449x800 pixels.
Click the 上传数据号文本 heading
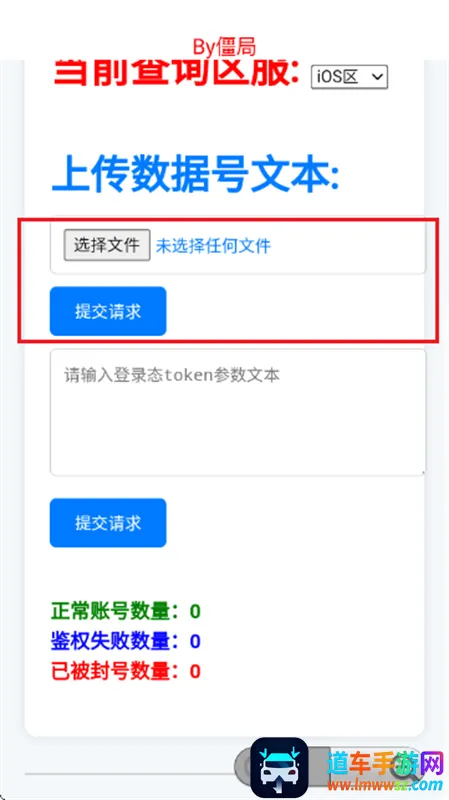click(x=195, y=173)
